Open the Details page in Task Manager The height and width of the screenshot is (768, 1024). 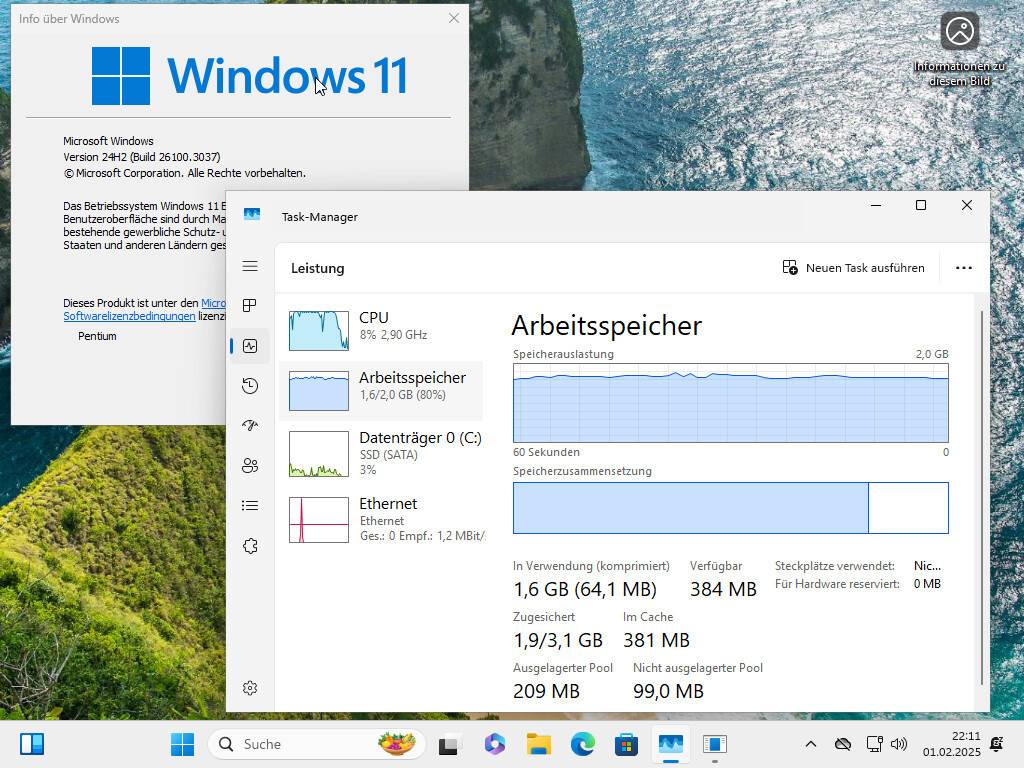(x=249, y=505)
